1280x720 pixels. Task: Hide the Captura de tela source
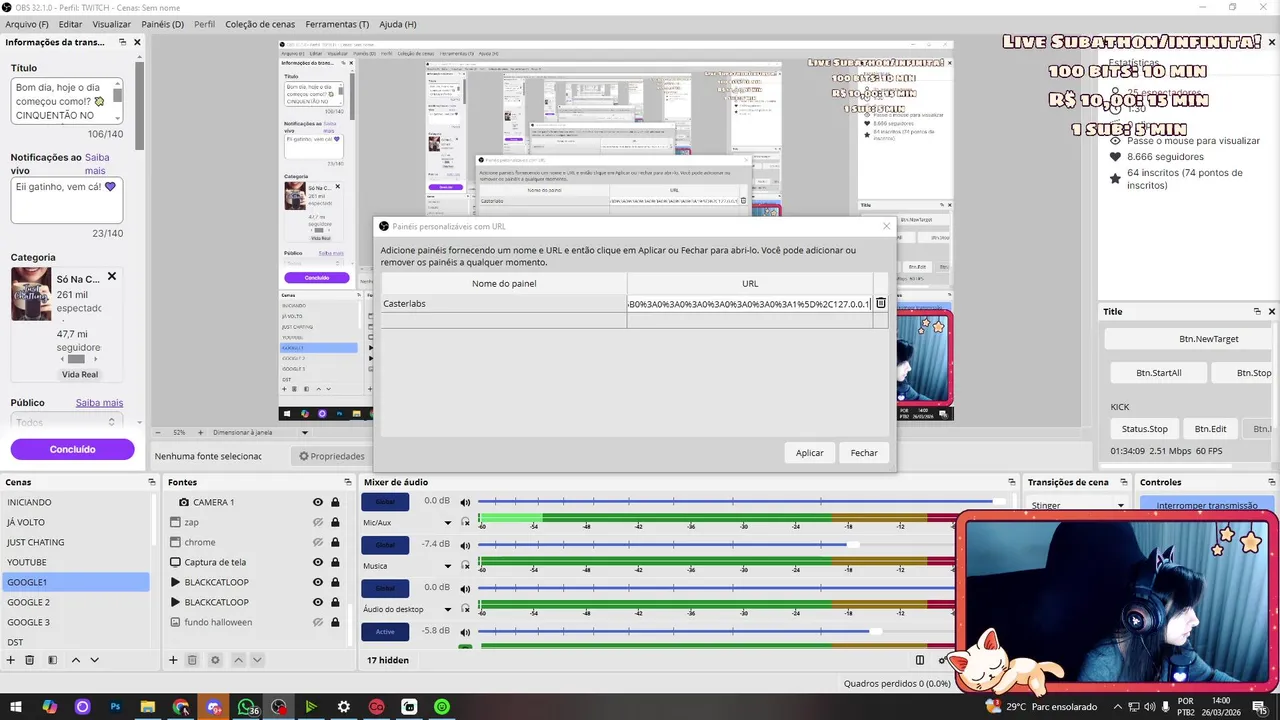317,562
